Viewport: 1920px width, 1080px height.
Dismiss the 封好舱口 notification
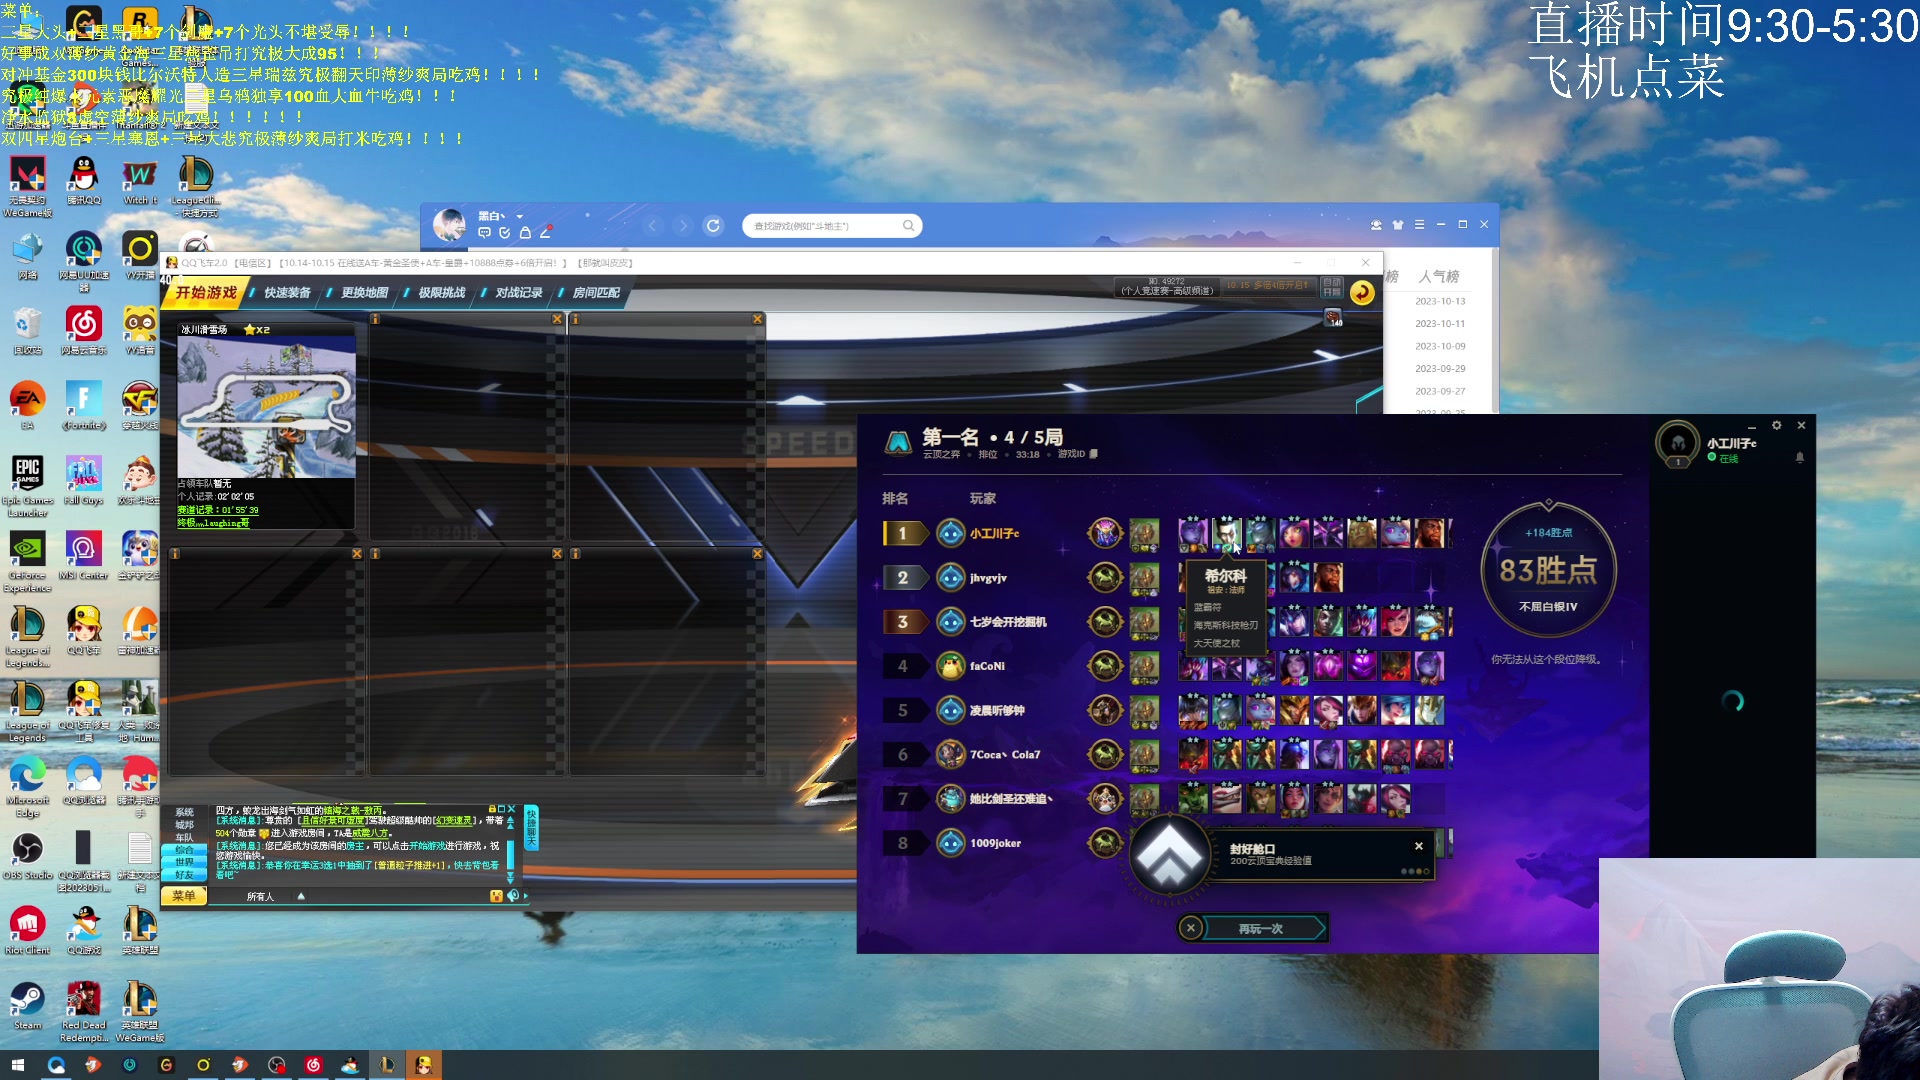click(1418, 846)
